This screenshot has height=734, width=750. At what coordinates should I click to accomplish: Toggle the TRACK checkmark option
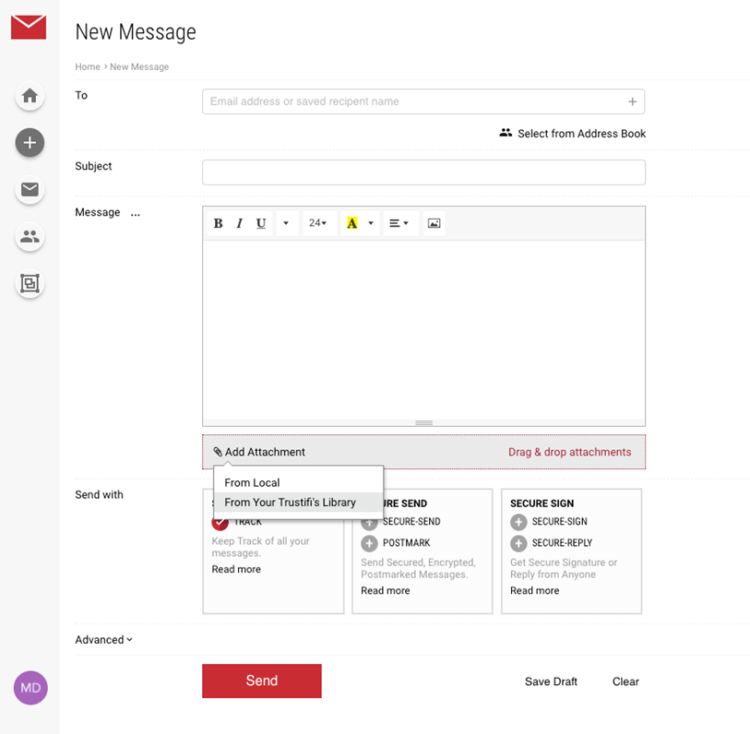coord(220,522)
